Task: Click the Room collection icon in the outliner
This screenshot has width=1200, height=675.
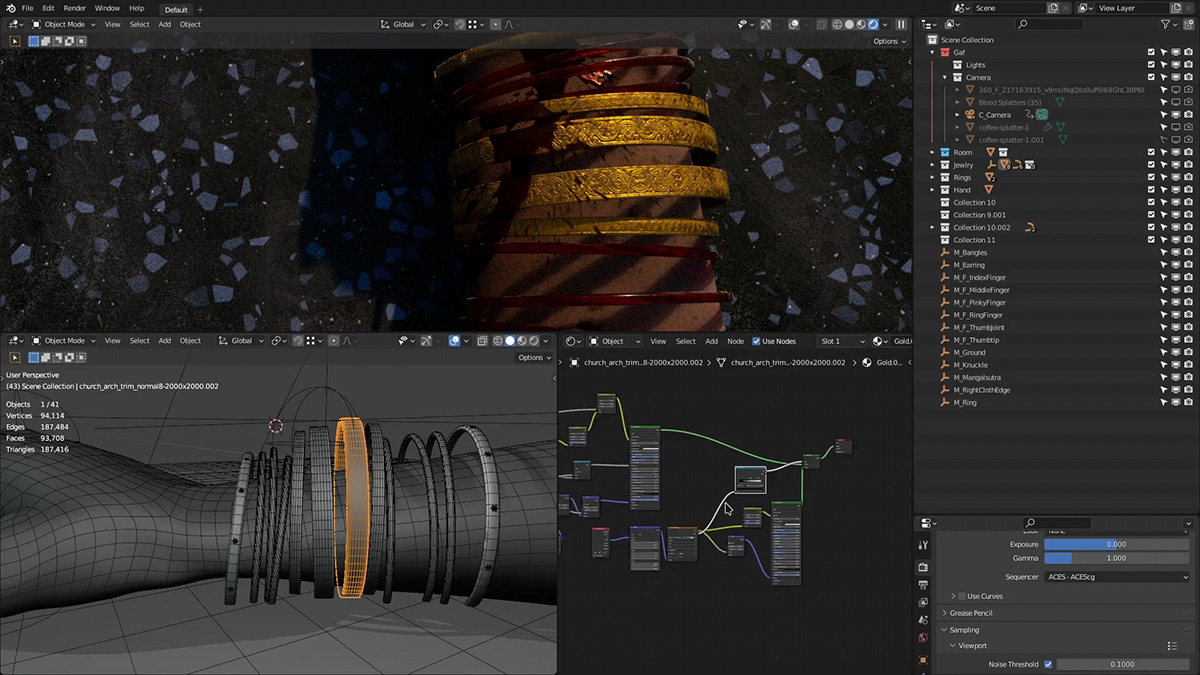Action: [x=945, y=152]
